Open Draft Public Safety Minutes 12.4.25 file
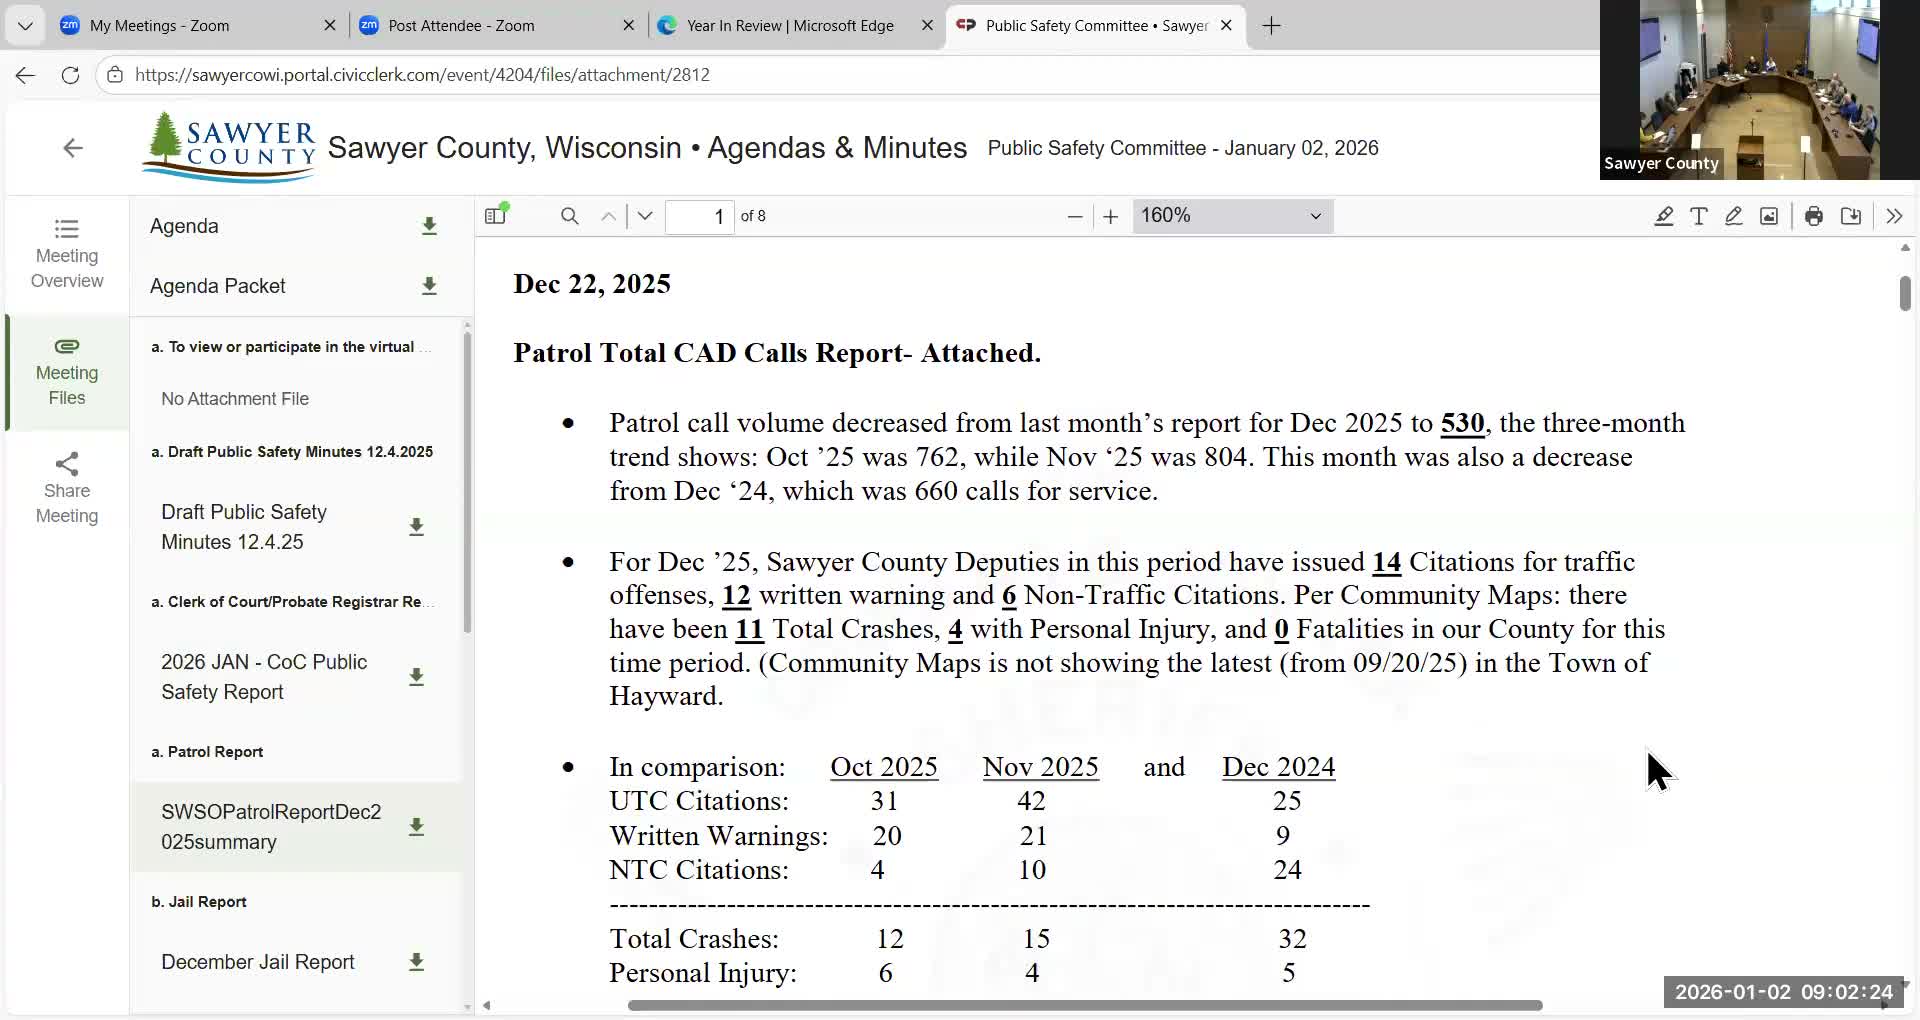This screenshot has height=1020, width=1920. pyautogui.click(x=244, y=527)
